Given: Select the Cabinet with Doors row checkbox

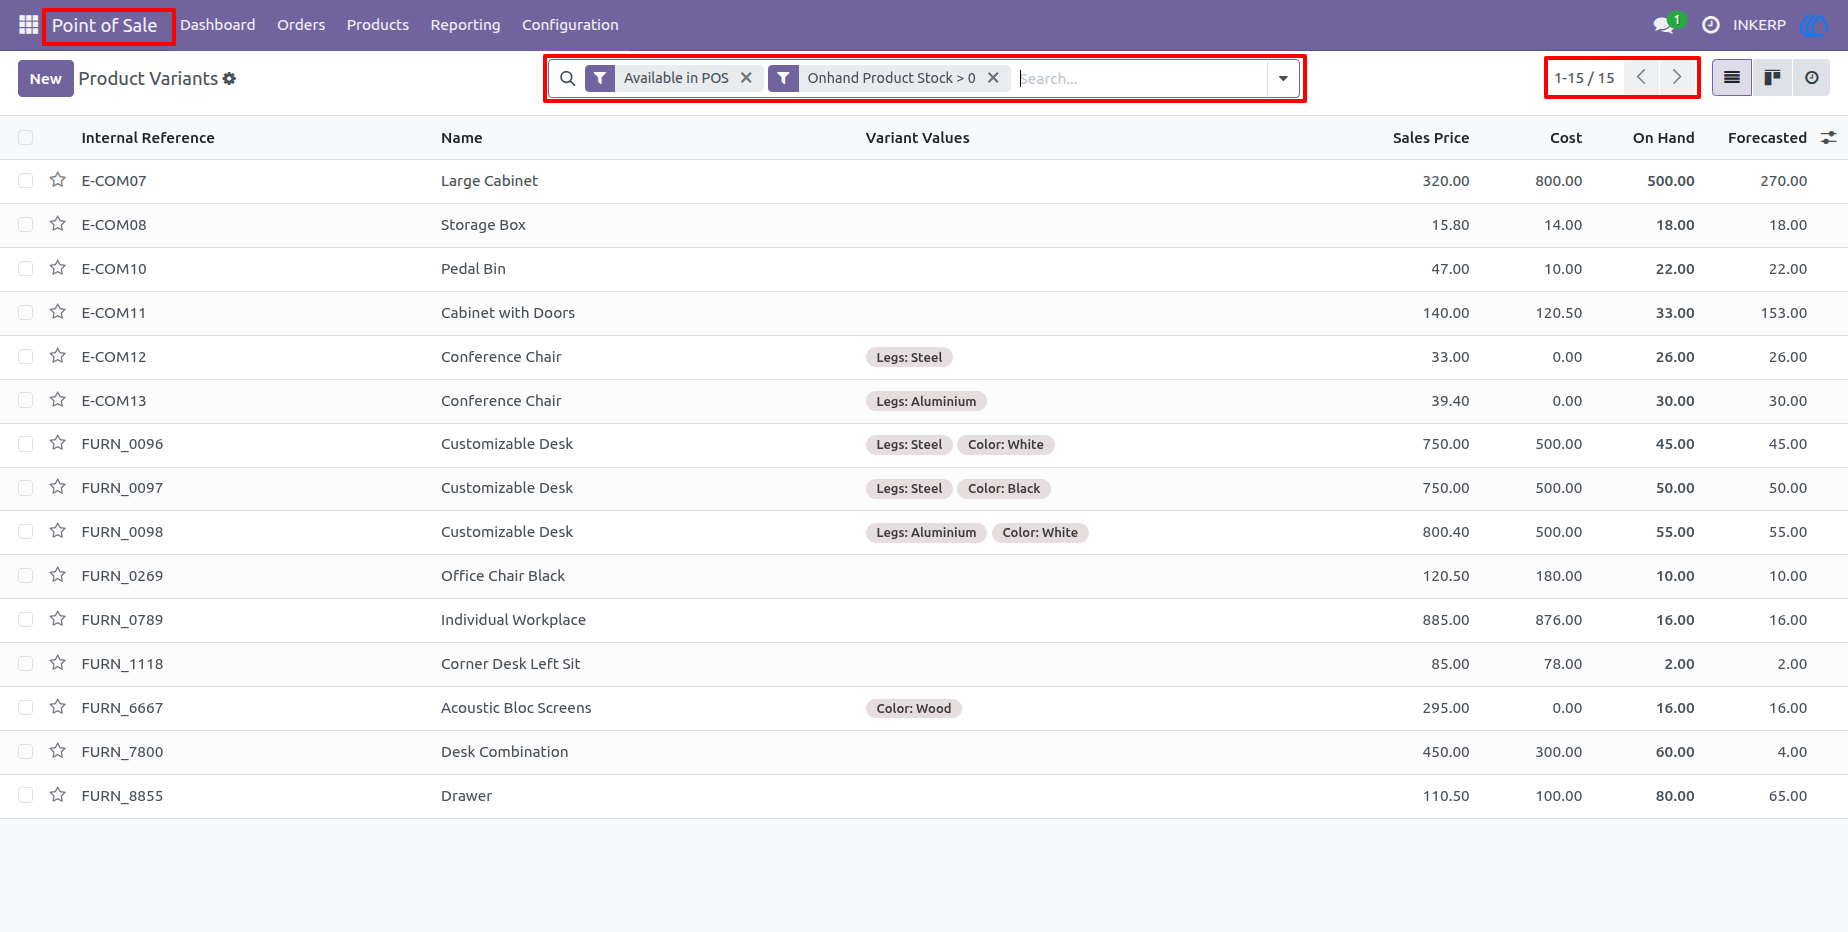Looking at the screenshot, I should click(x=26, y=313).
